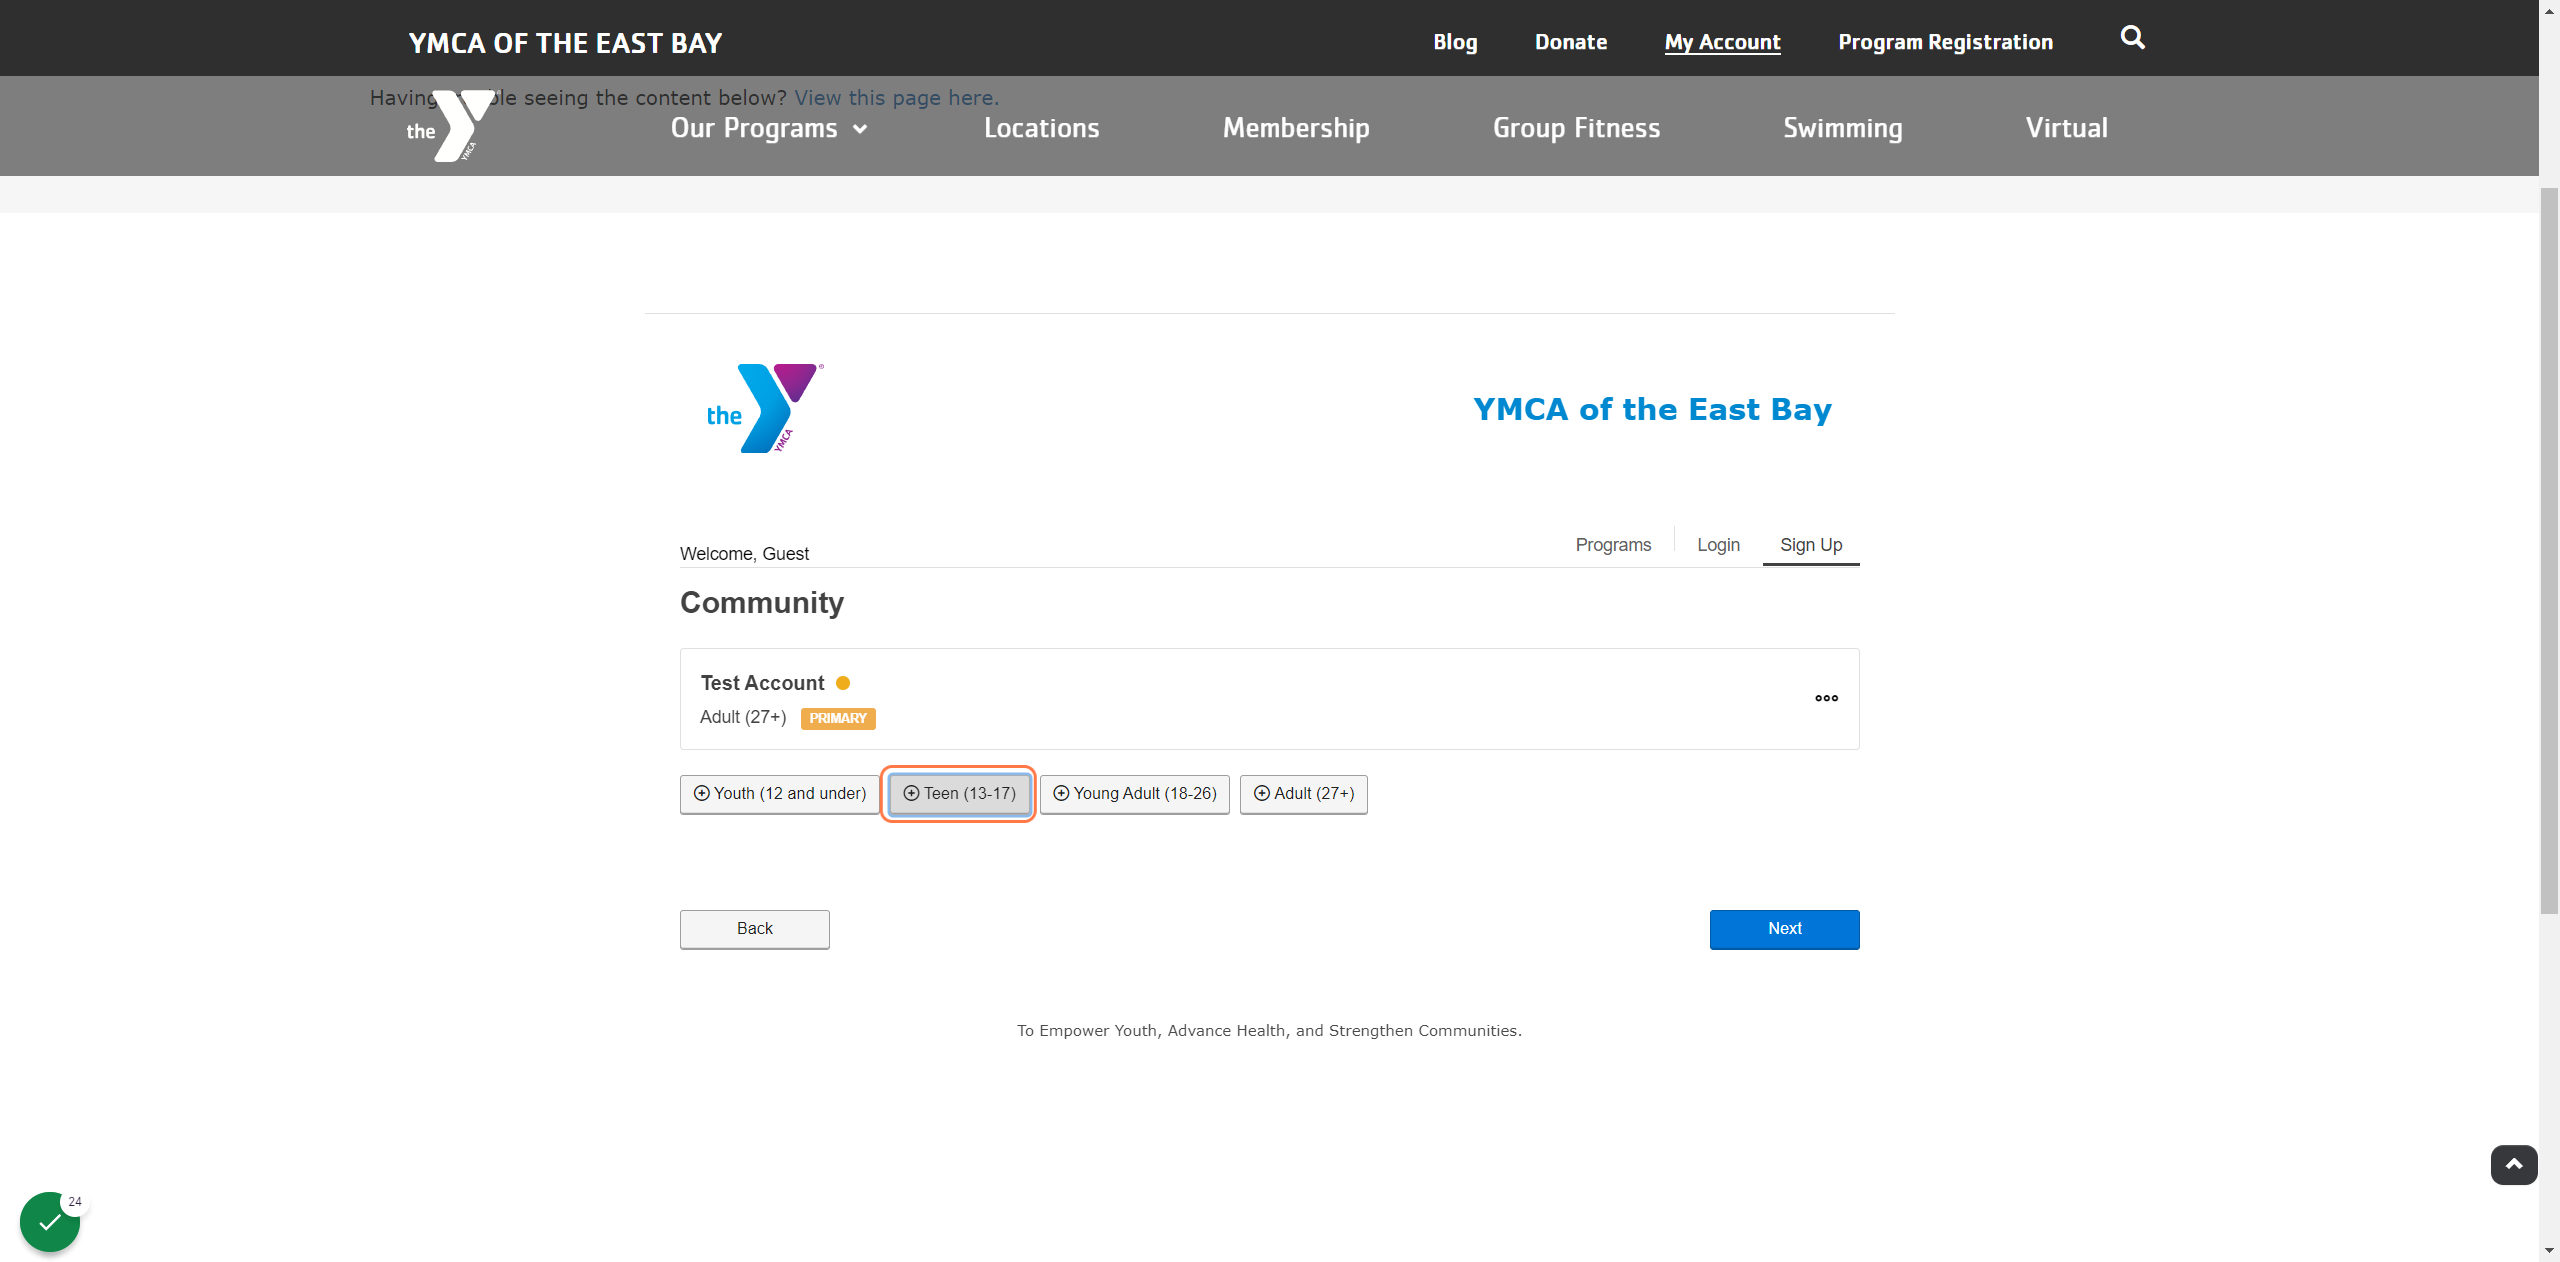Open the Group Fitness menu item
This screenshot has width=2560, height=1262.
click(1576, 128)
